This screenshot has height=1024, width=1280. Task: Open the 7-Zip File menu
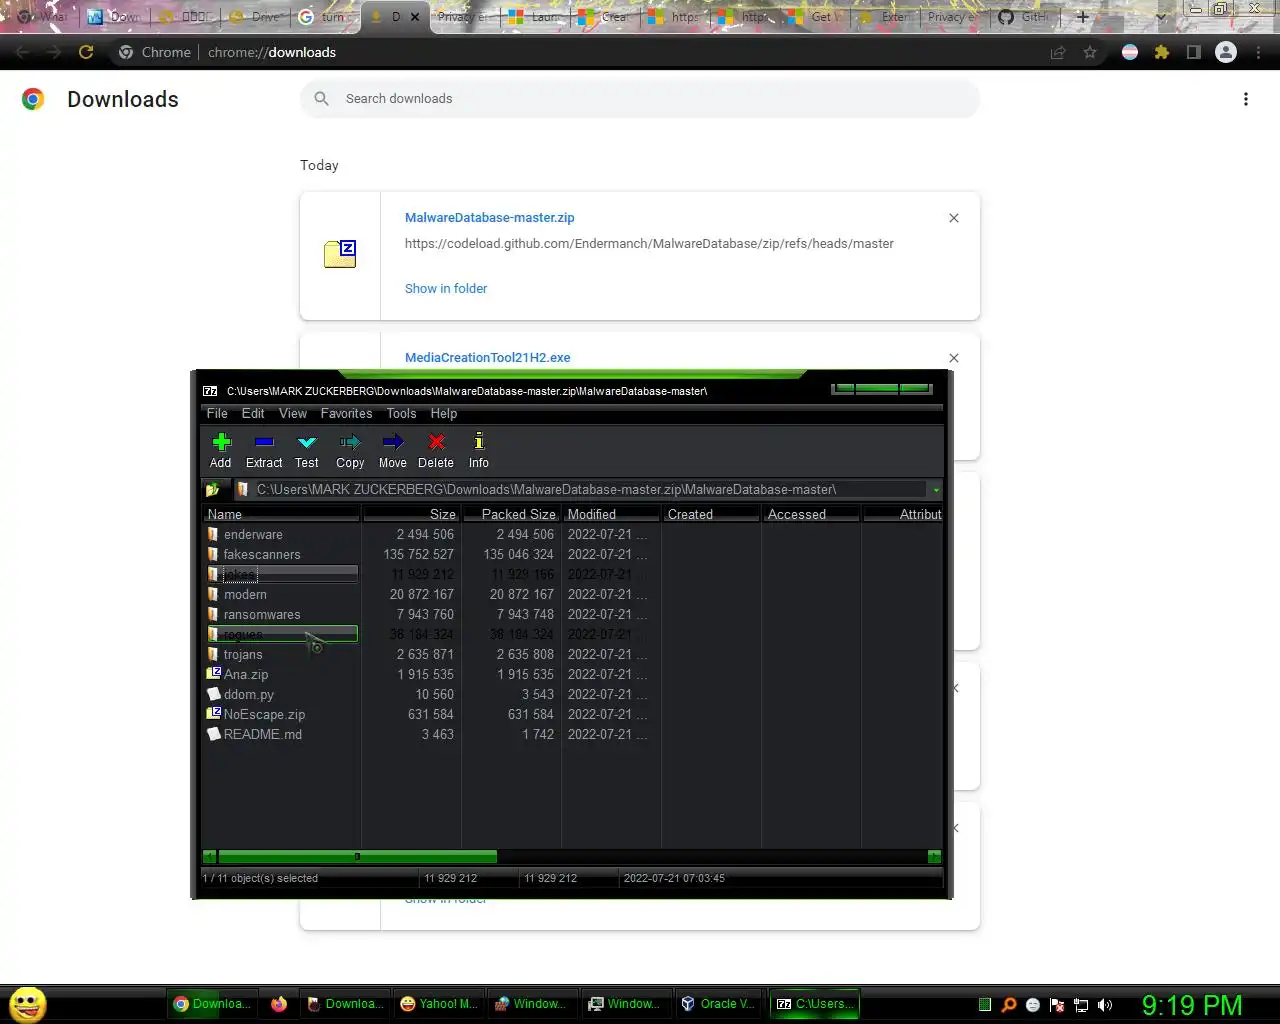217,413
